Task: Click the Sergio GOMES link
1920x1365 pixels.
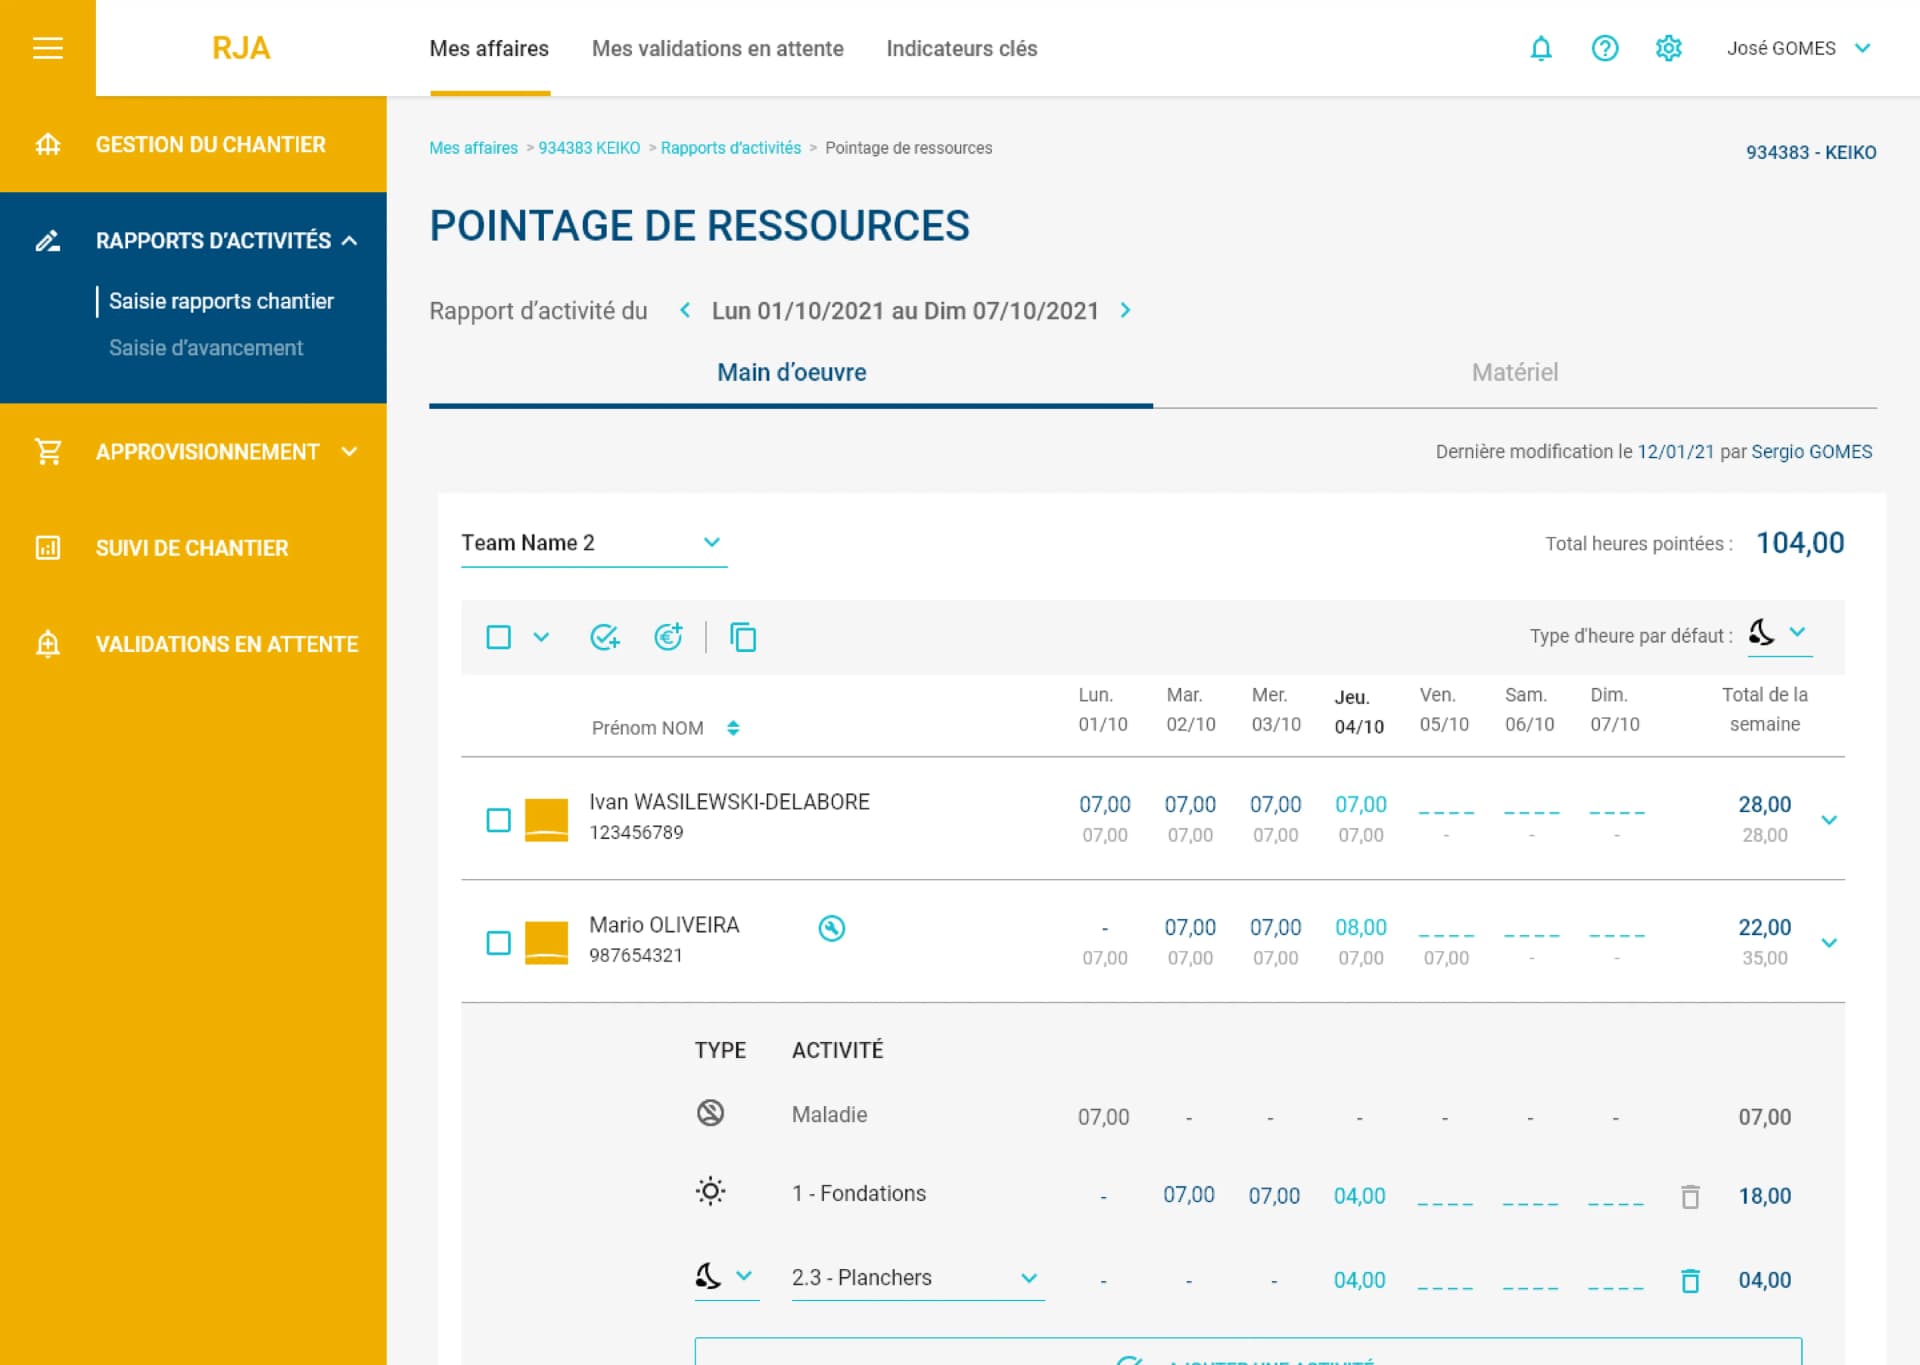Action: point(1812,452)
